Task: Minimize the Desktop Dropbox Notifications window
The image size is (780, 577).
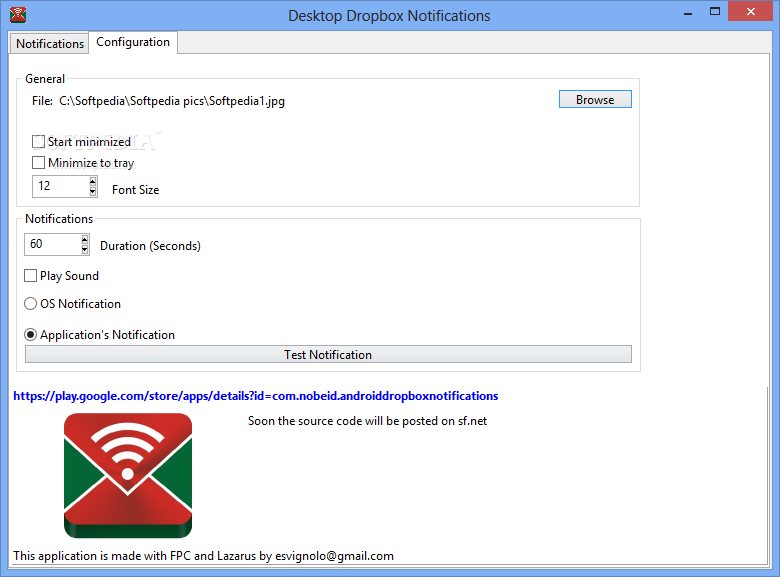Action: pos(688,12)
